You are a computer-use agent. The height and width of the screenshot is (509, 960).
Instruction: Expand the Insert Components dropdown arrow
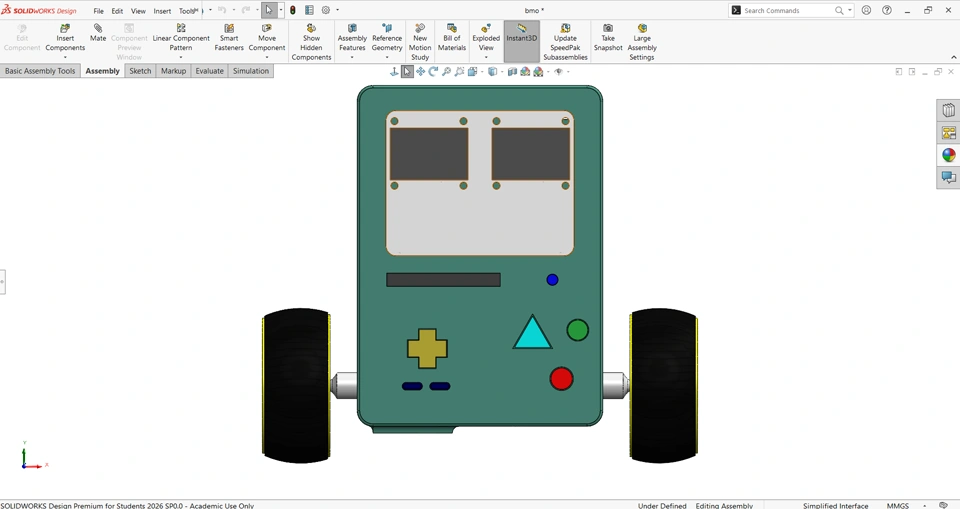65,57
